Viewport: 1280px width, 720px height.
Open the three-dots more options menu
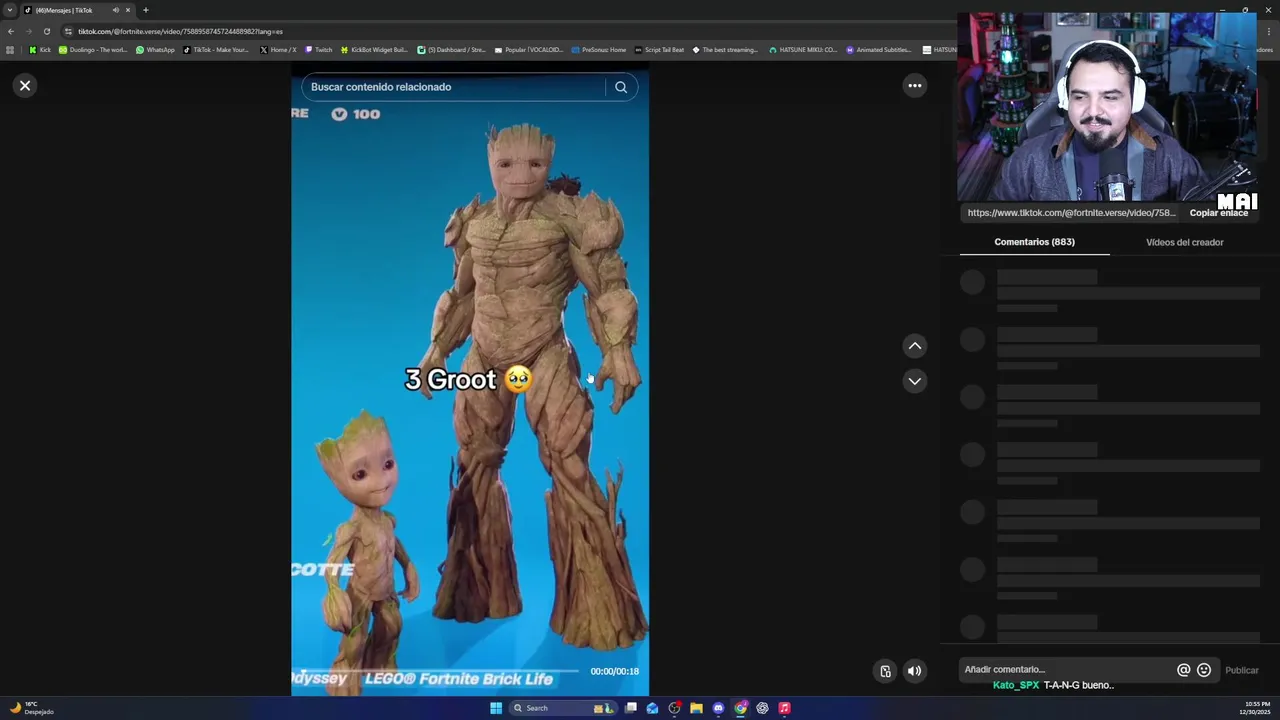(x=914, y=86)
